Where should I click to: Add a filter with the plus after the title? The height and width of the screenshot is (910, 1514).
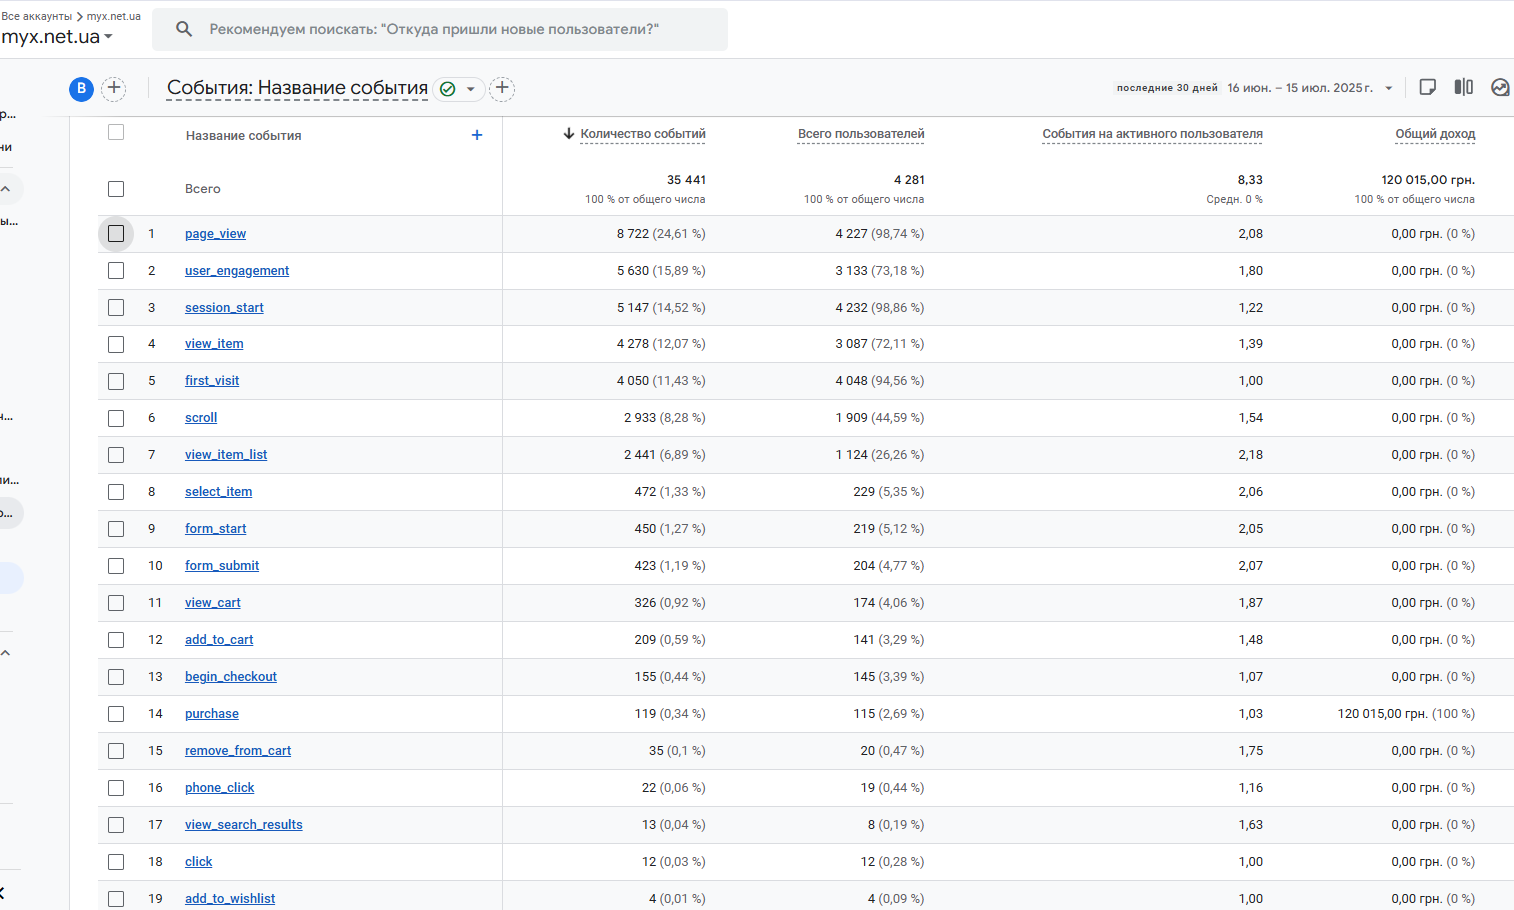point(502,88)
